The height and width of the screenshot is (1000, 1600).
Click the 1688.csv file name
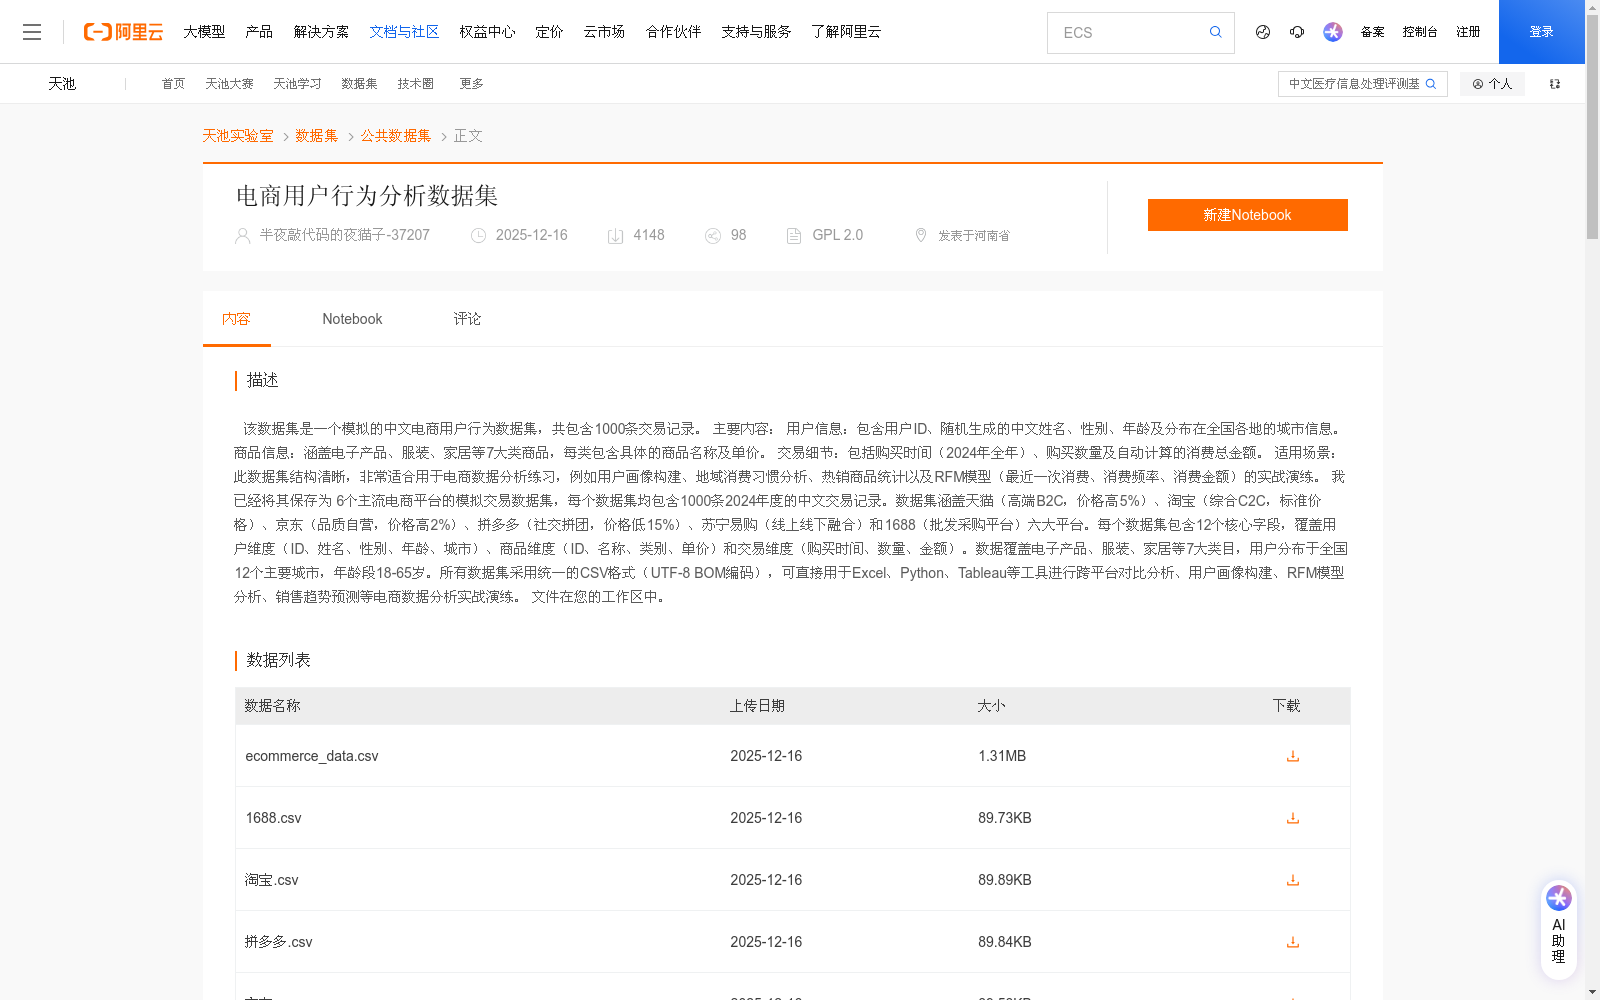273,818
